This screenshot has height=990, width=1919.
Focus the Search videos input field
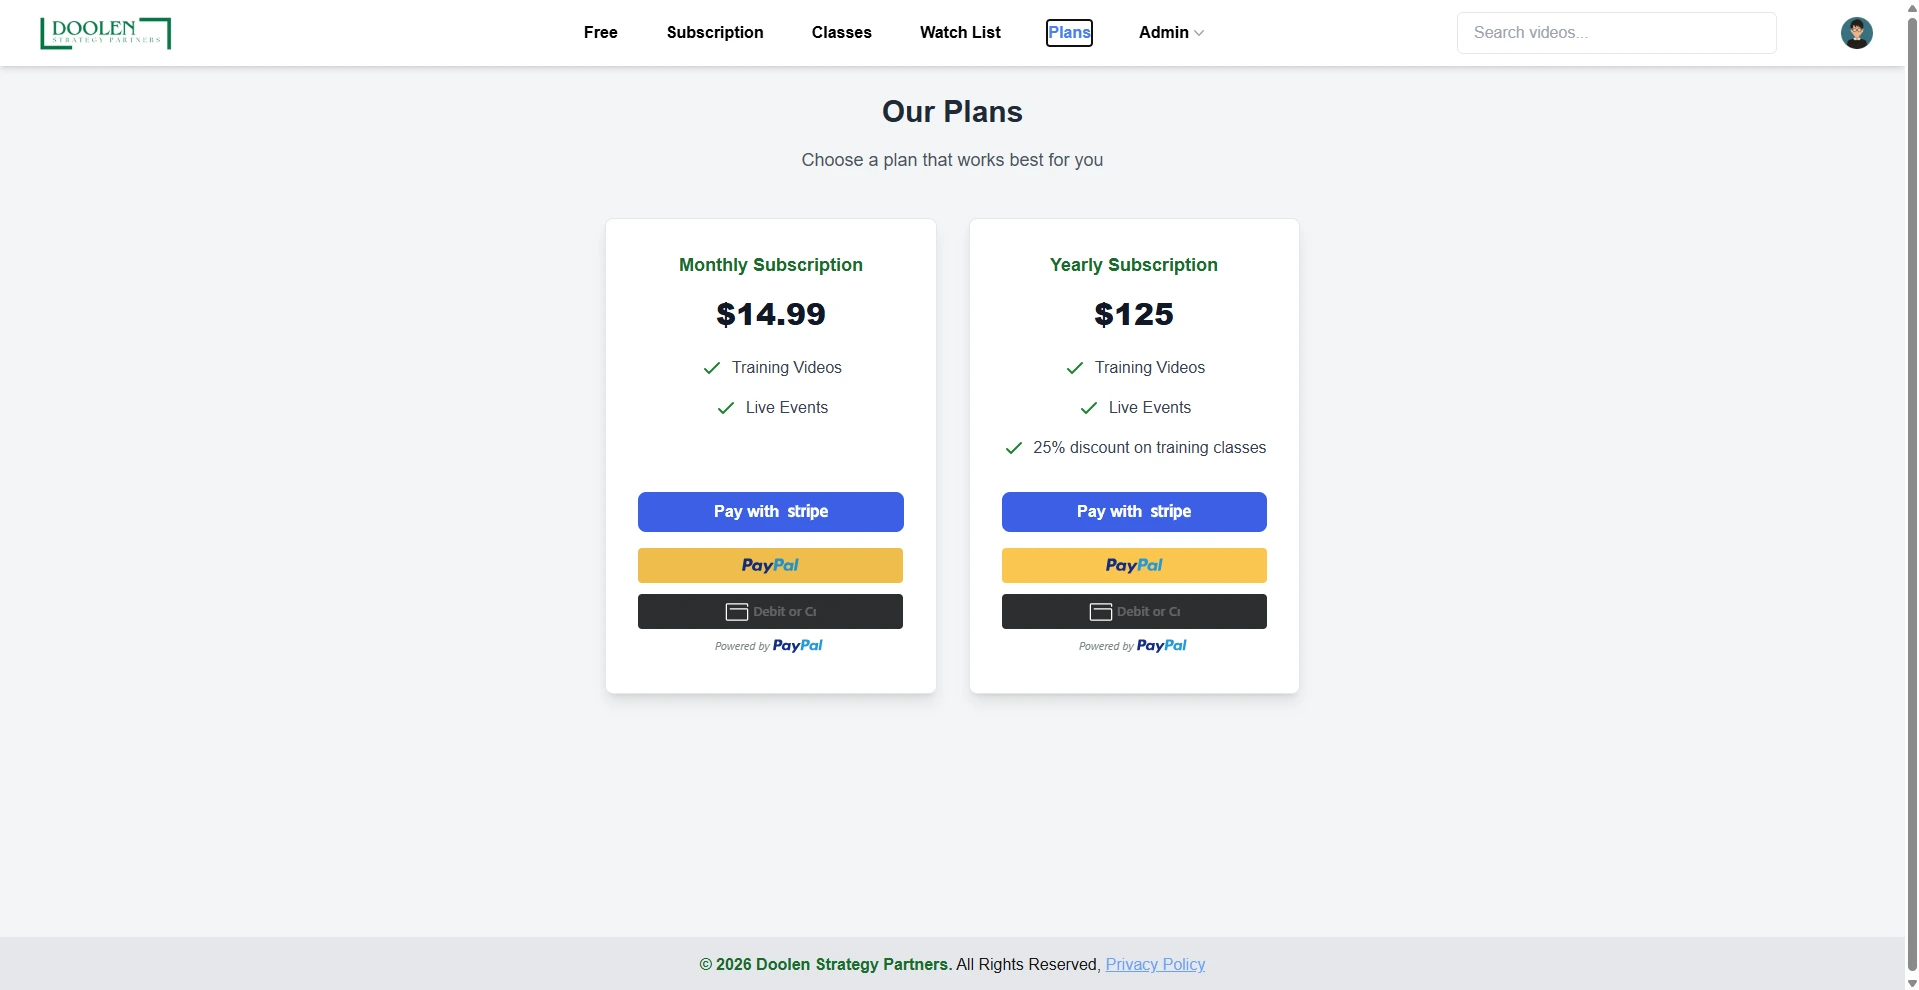(1616, 33)
